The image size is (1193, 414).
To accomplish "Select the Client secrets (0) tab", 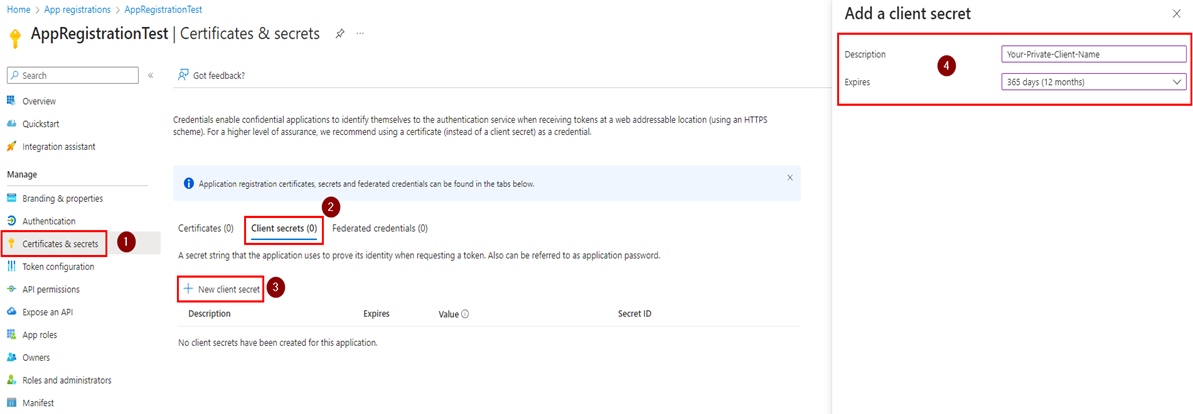I will point(284,229).
